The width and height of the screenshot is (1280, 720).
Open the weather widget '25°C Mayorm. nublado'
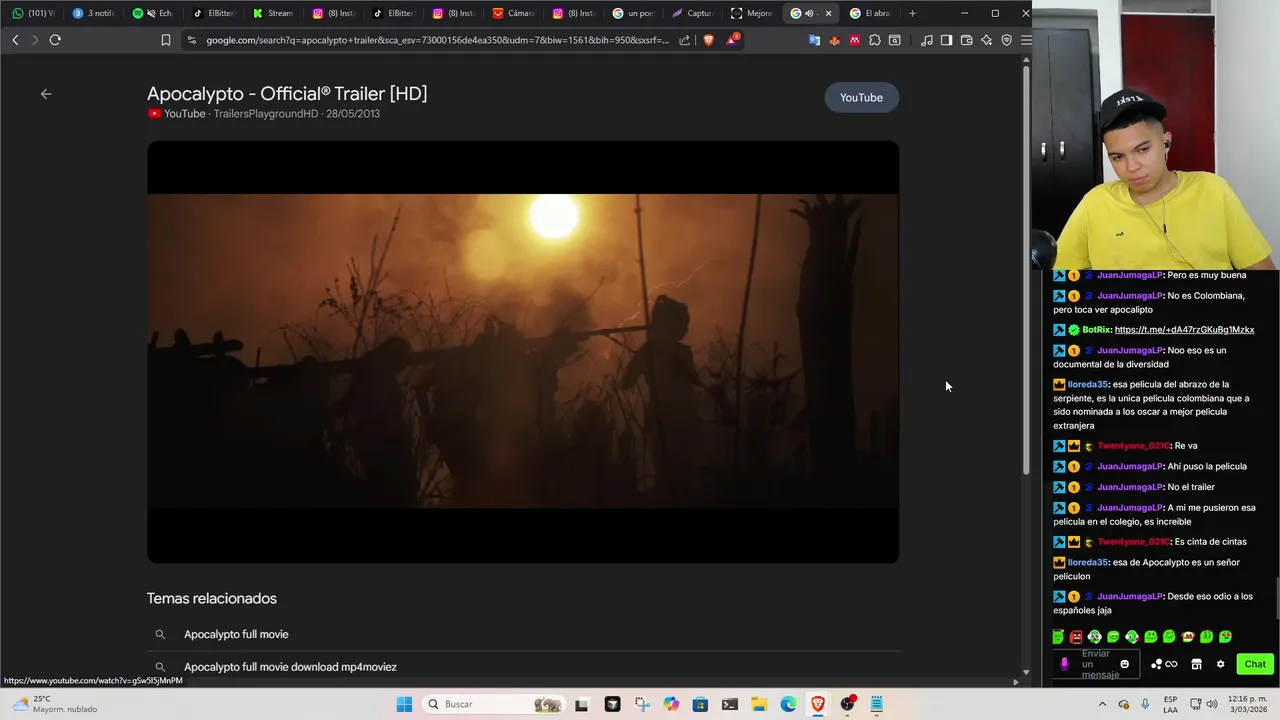55,704
